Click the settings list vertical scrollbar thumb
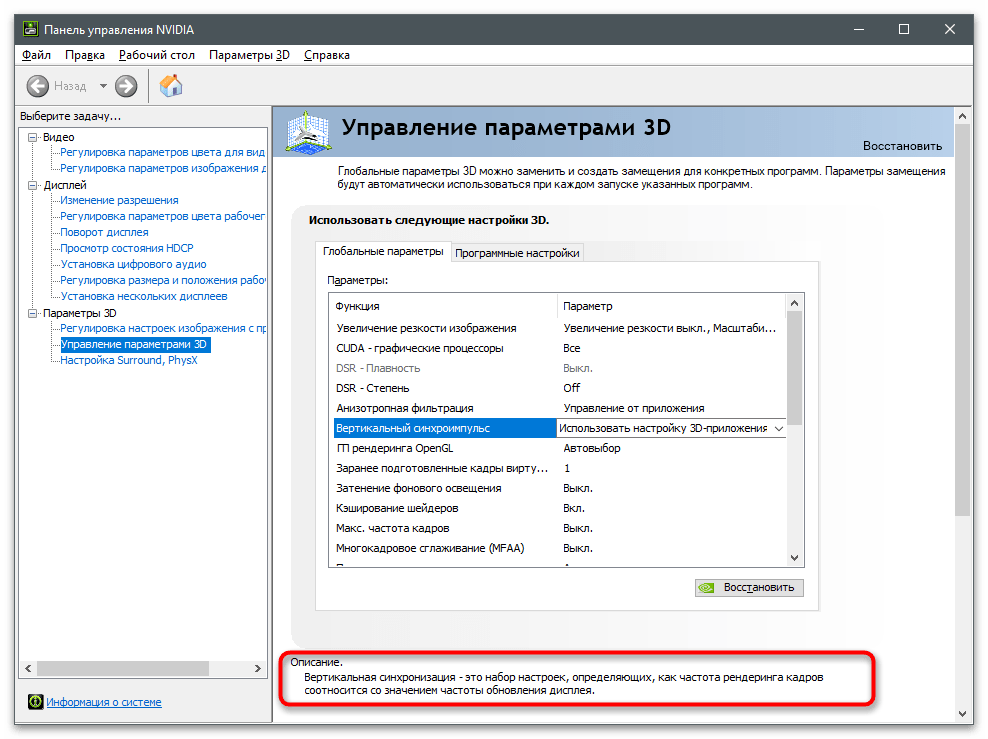This screenshot has width=988, height=739. pyautogui.click(x=795, y=368)
